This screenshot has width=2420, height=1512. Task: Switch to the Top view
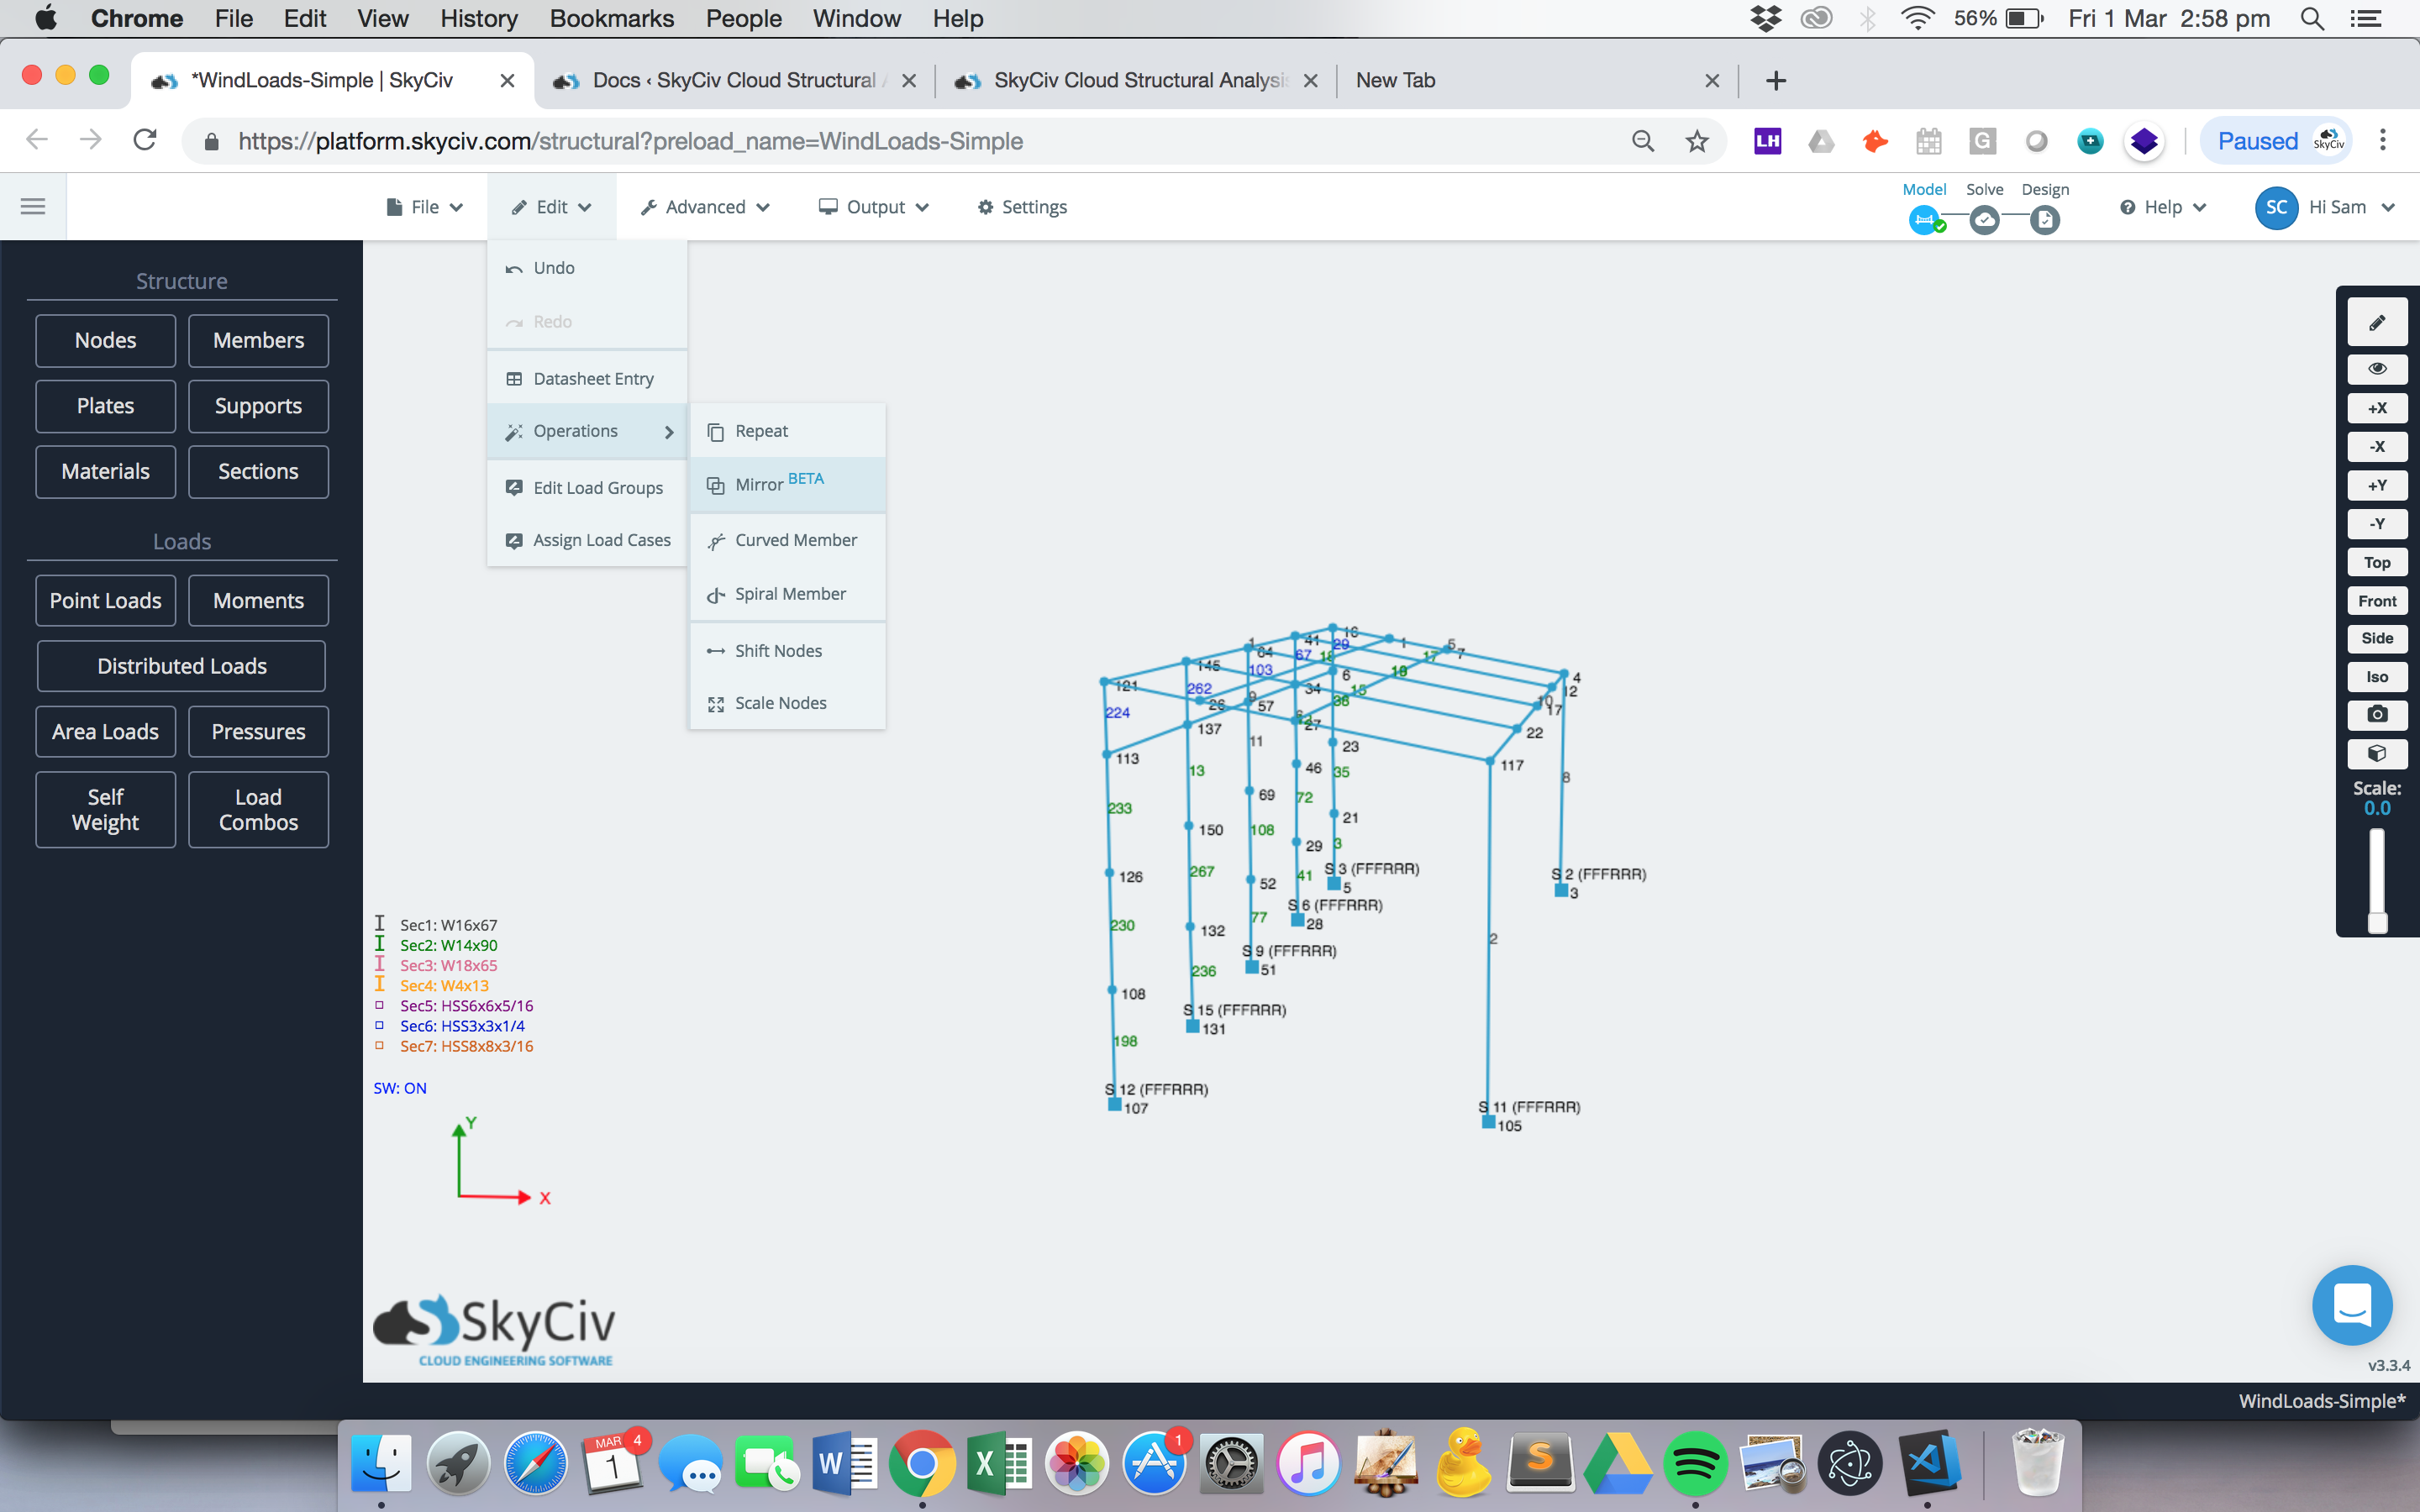2377,563
